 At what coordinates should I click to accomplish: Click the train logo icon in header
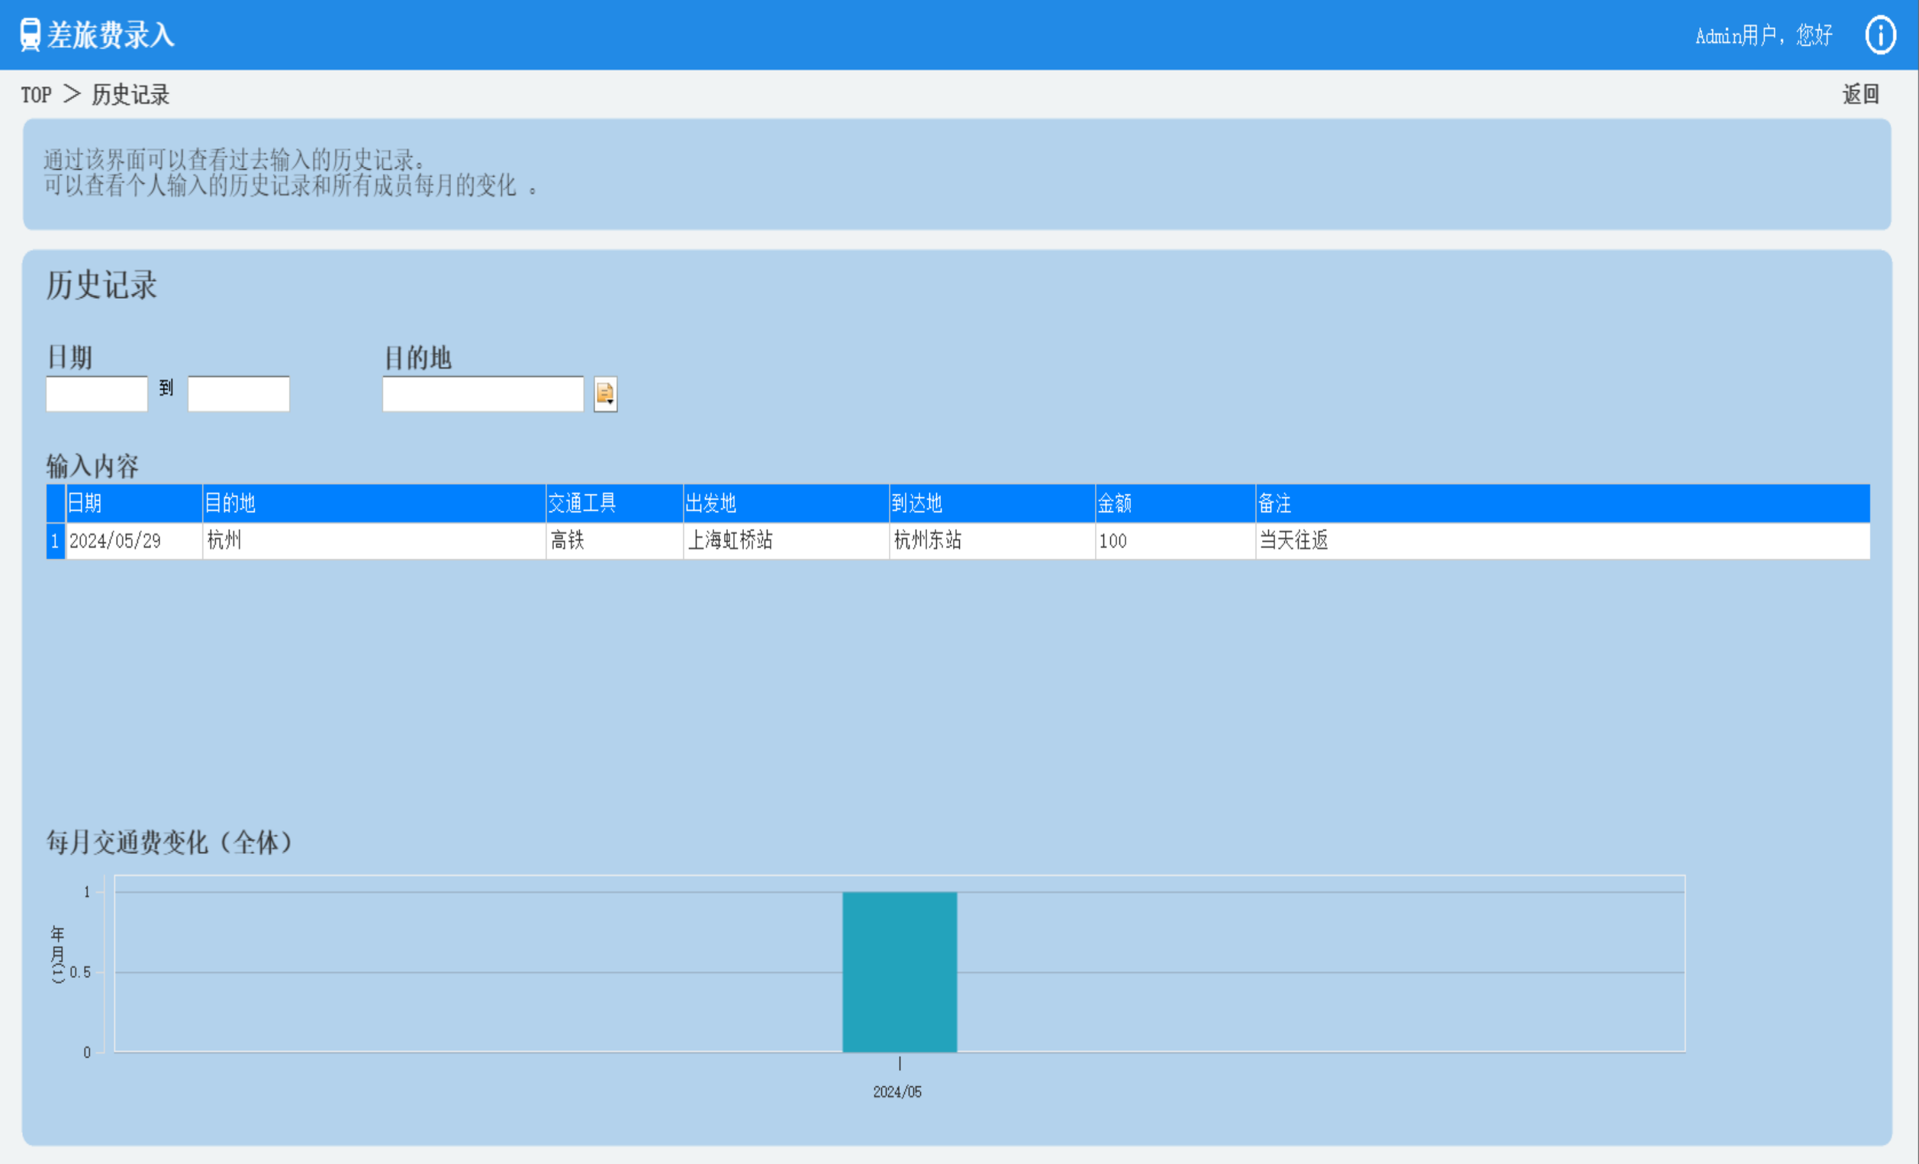tap(31, 35)
